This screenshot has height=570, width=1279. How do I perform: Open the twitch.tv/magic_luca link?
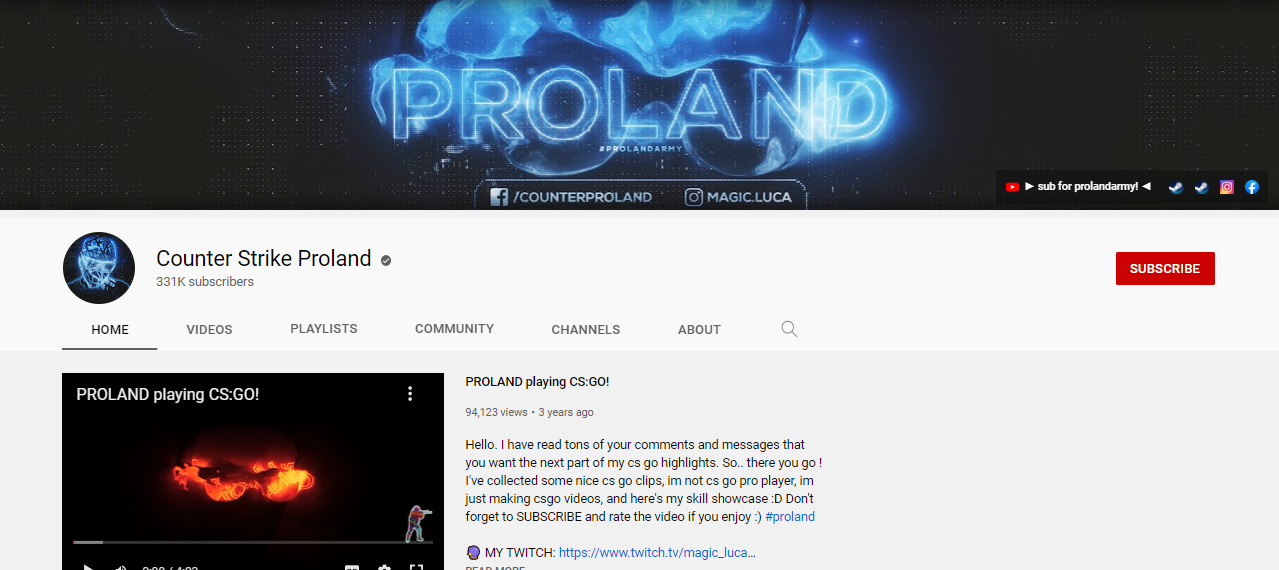click(x=657, y=552)
